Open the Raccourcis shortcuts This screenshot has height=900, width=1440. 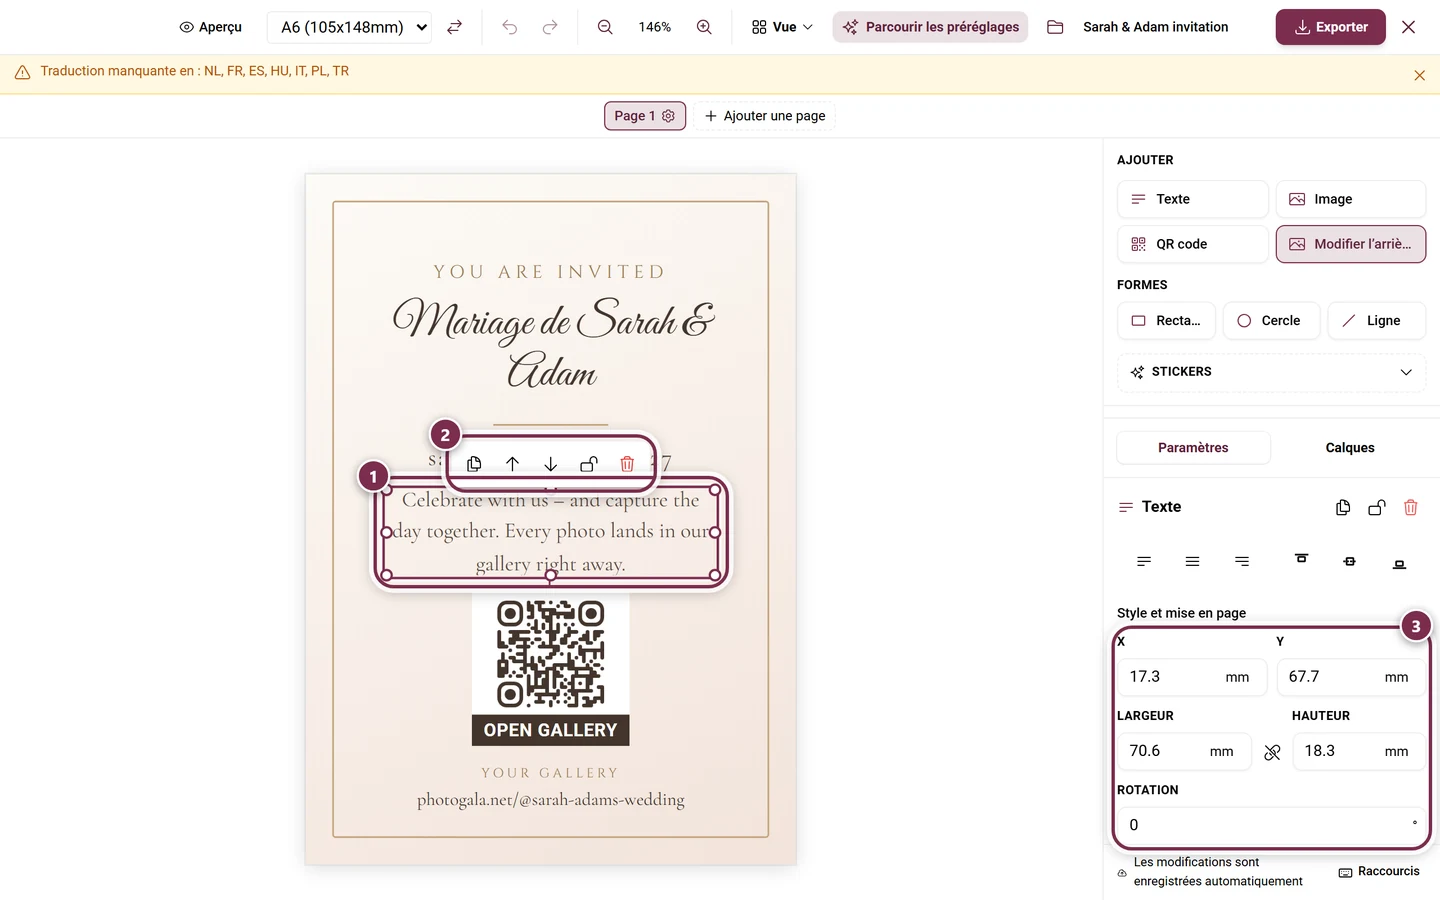pos(1379,872)
